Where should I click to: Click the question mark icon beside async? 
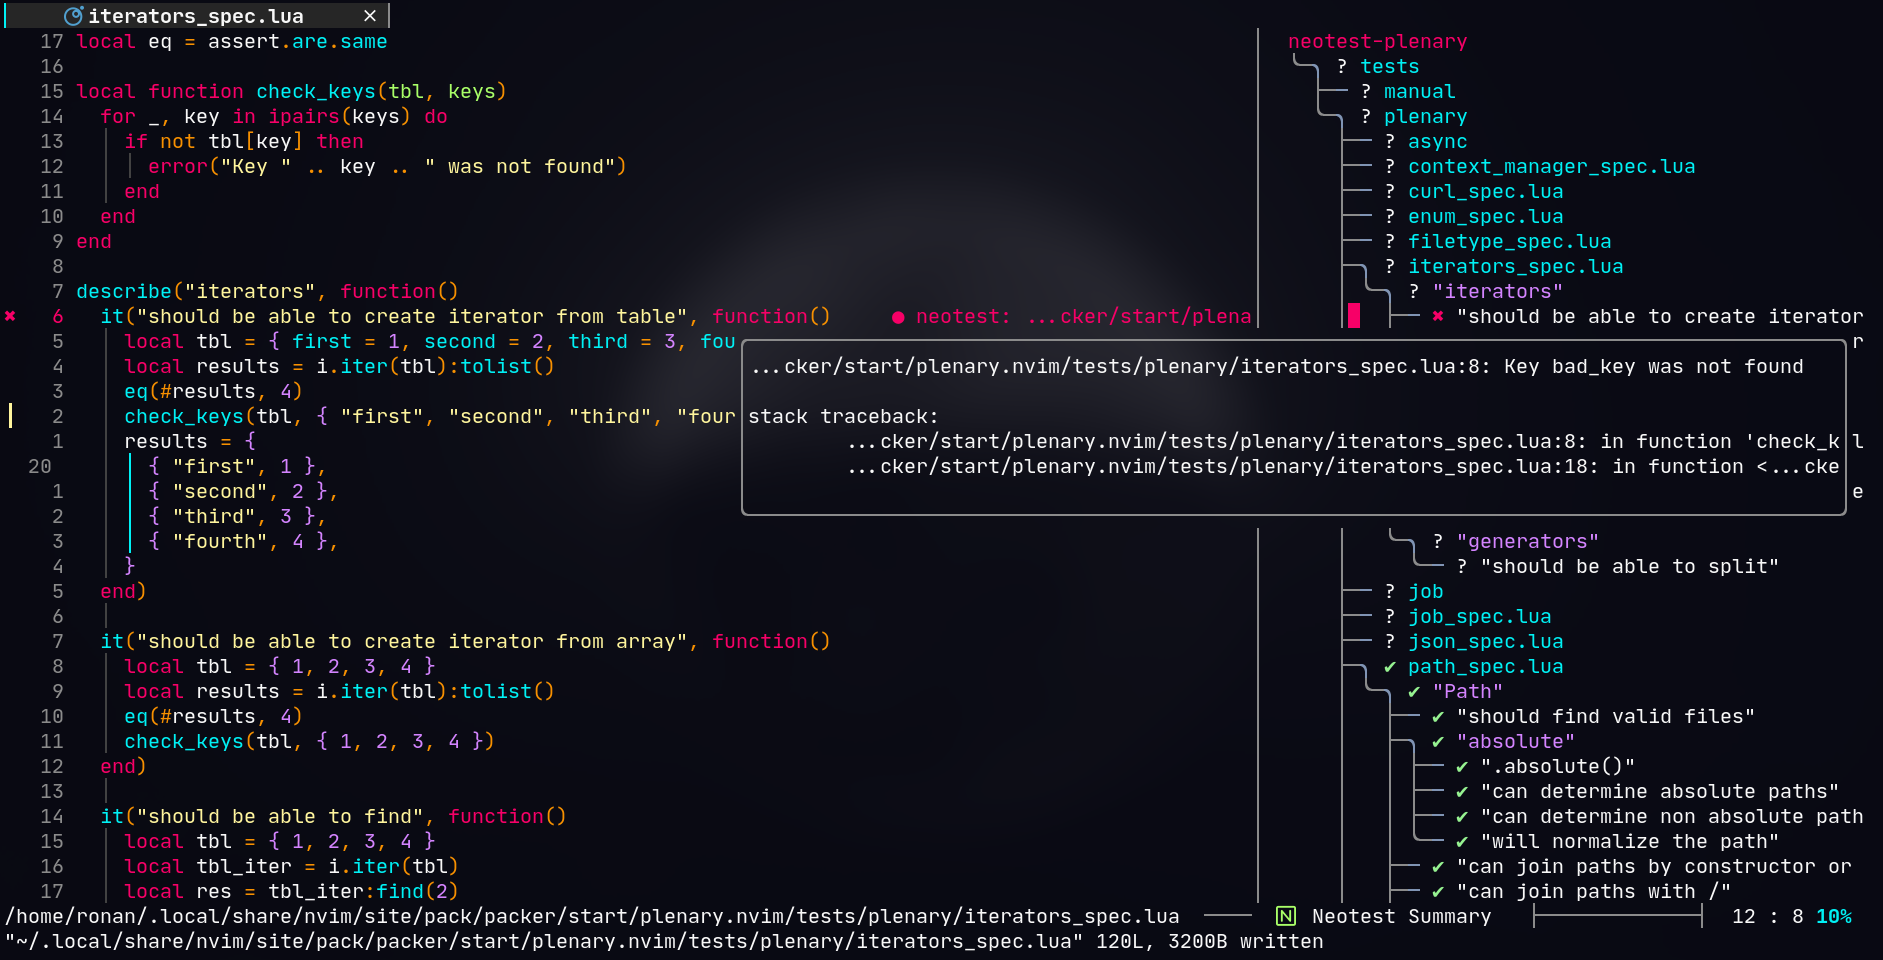pos(1390,141)
